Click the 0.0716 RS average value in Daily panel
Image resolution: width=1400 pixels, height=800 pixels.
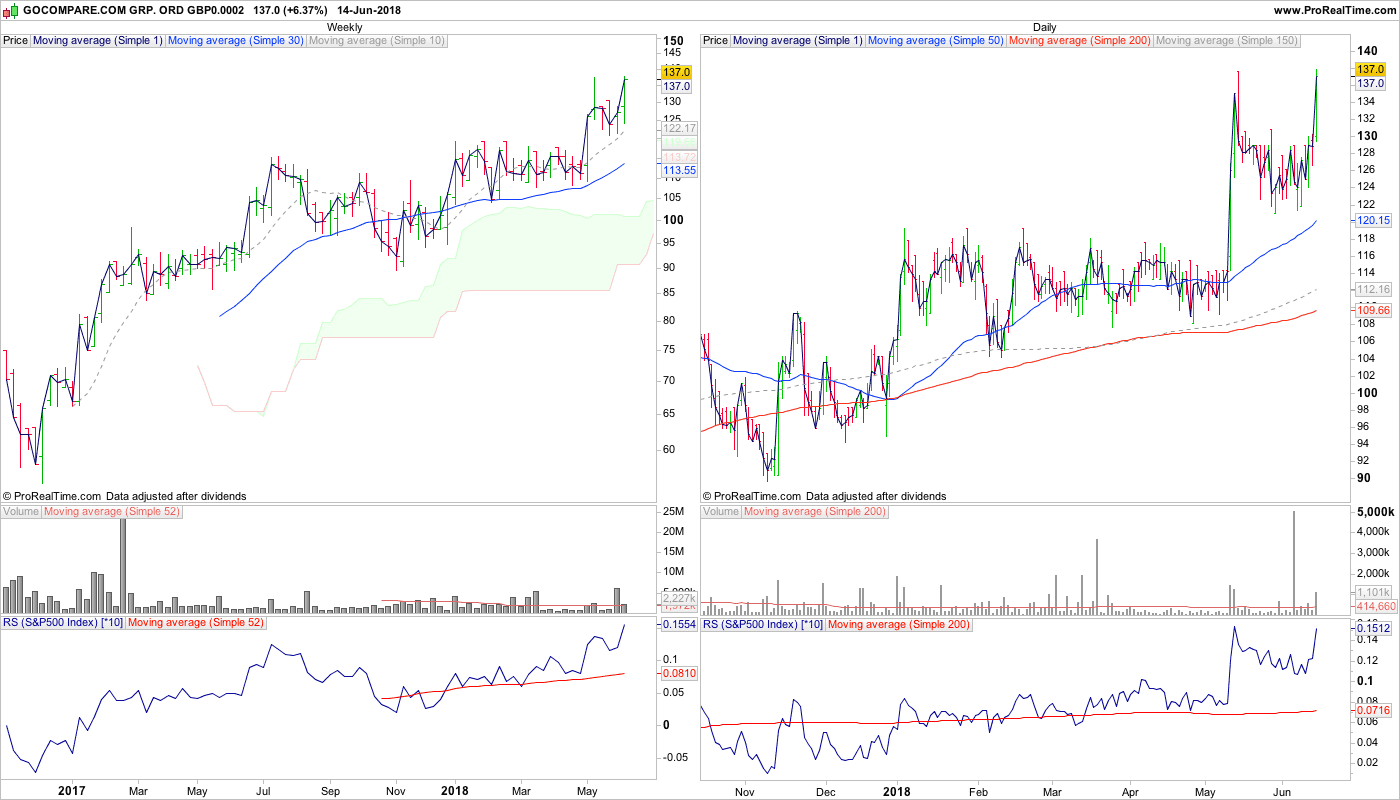pos(1374,710)
